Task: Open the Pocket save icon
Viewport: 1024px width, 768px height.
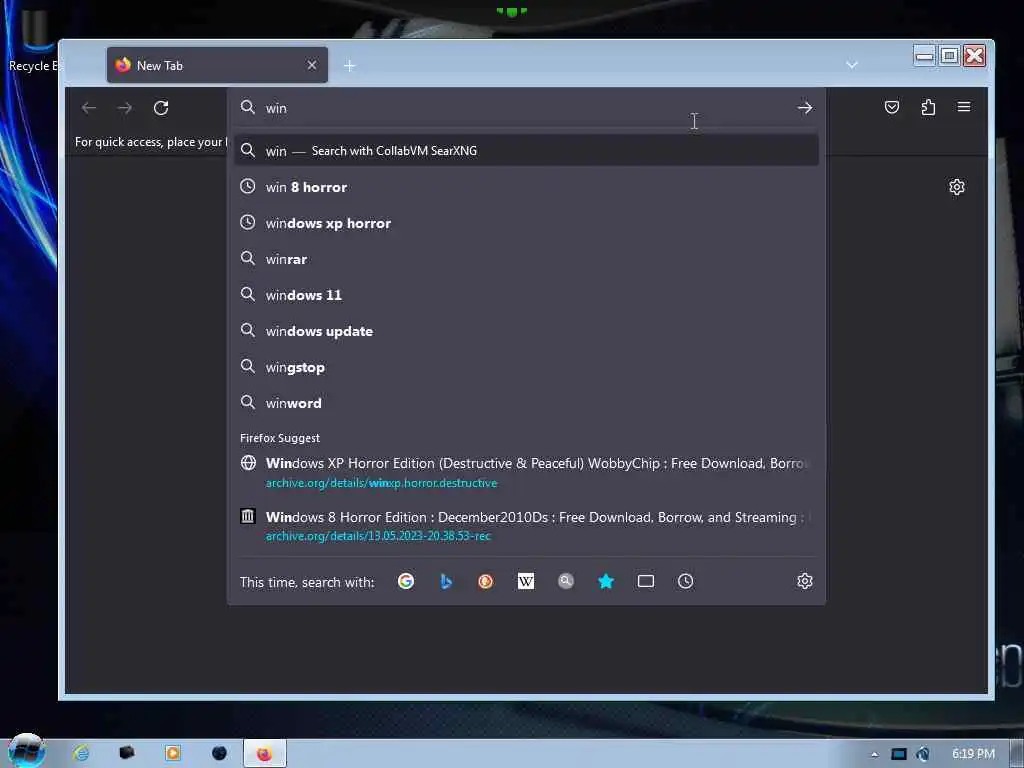Action: (x=891, y=107)
